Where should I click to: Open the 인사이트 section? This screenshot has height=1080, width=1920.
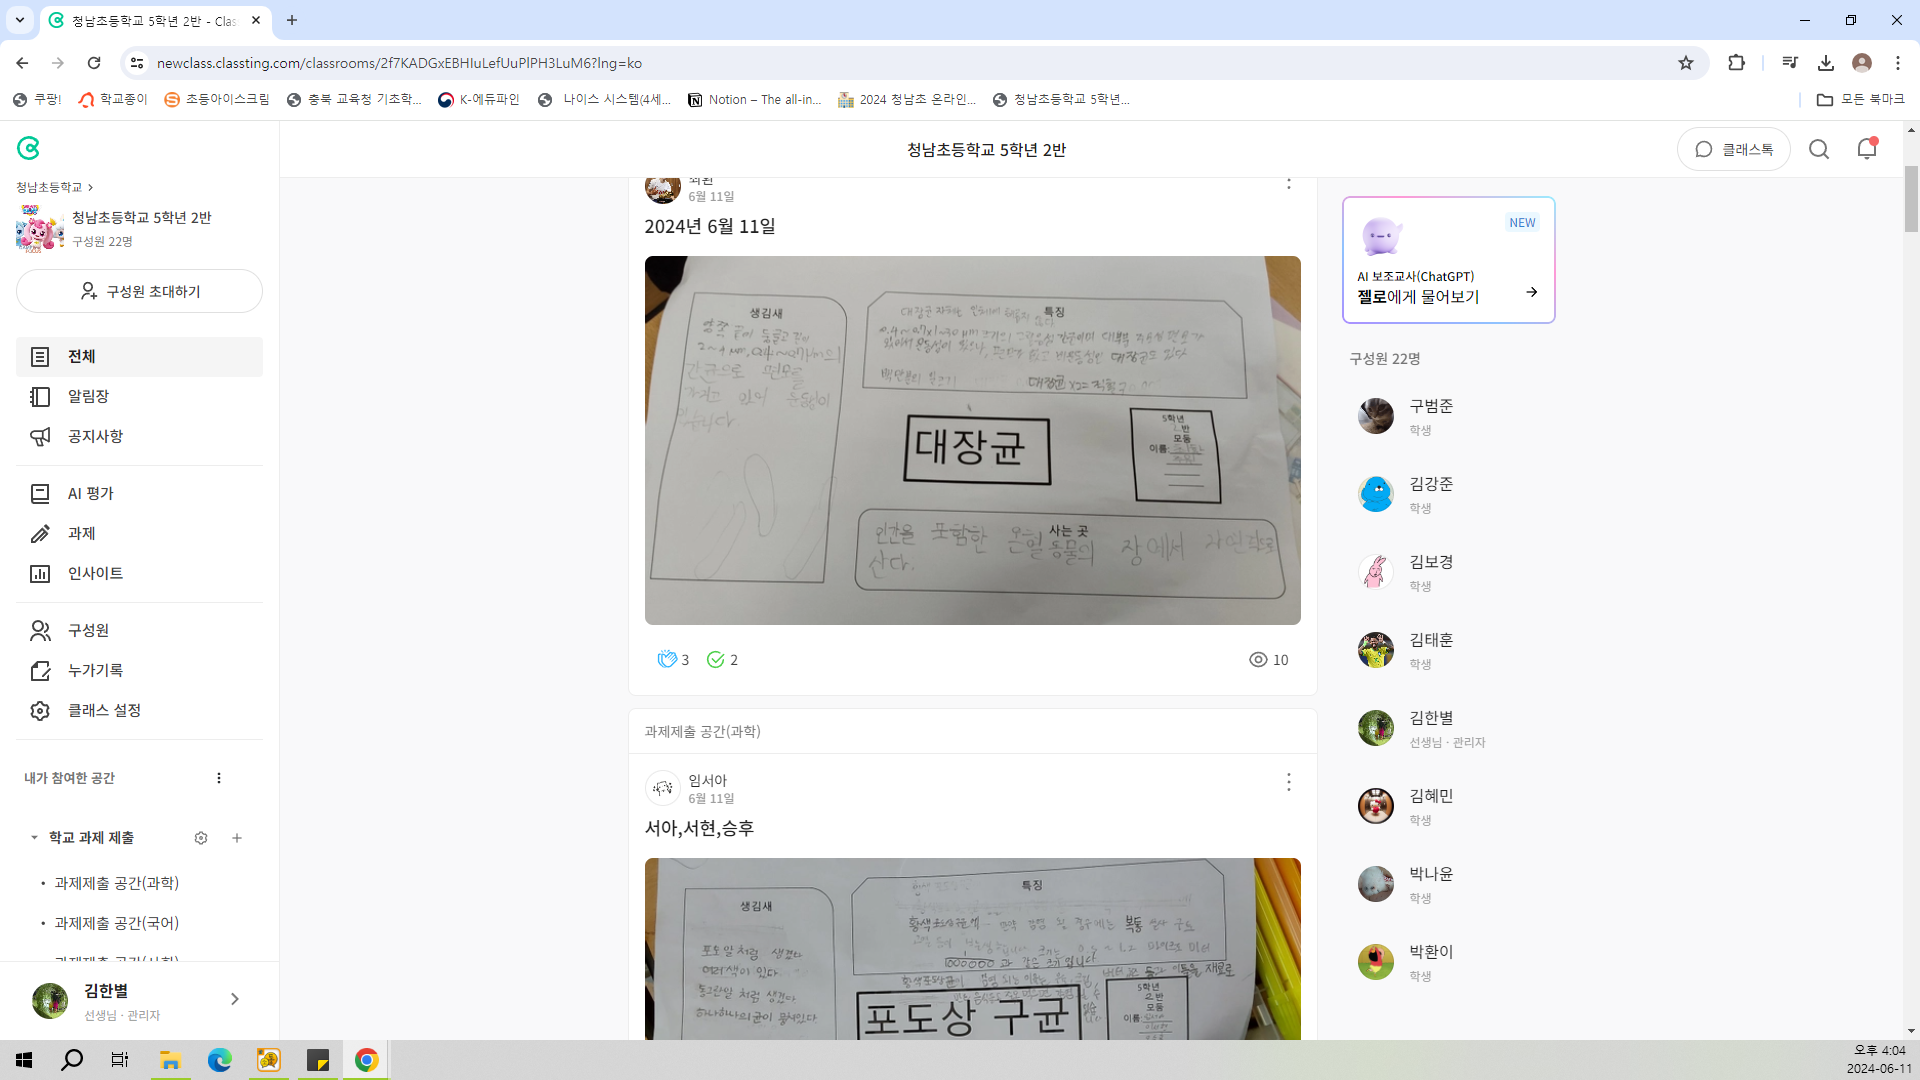click(x=139, y=574)
